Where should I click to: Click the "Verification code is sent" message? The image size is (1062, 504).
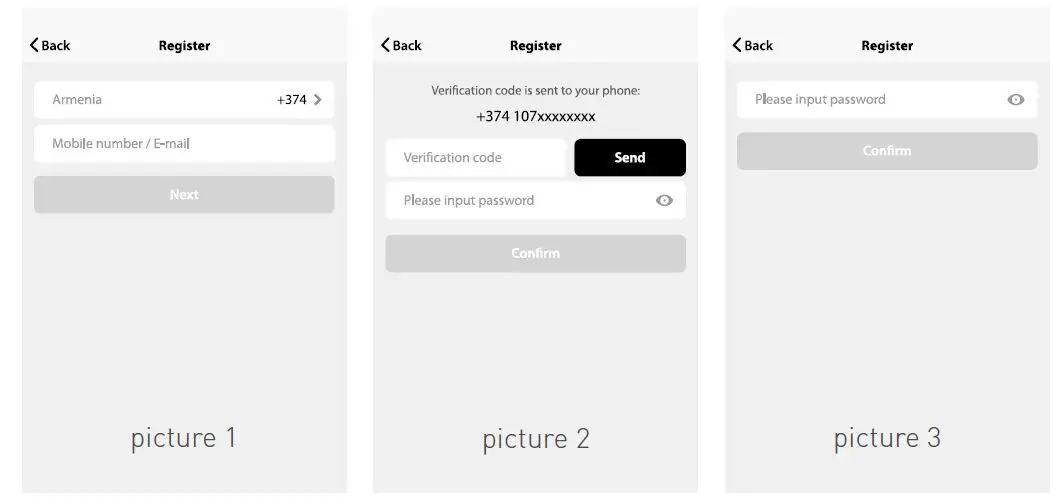pyautogui.click(x=535, y=90)
